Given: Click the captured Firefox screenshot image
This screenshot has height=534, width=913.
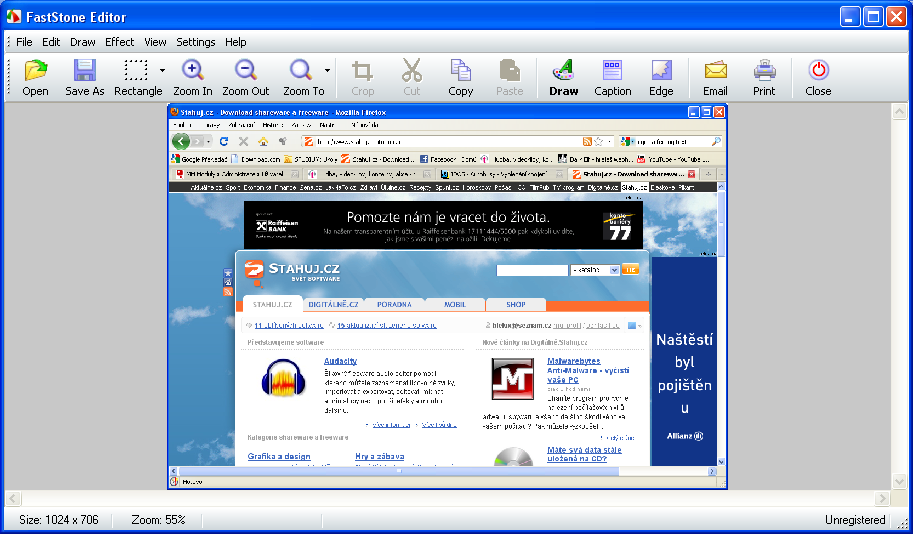Looking at the screenshot, I should click(x=447, y=296).
